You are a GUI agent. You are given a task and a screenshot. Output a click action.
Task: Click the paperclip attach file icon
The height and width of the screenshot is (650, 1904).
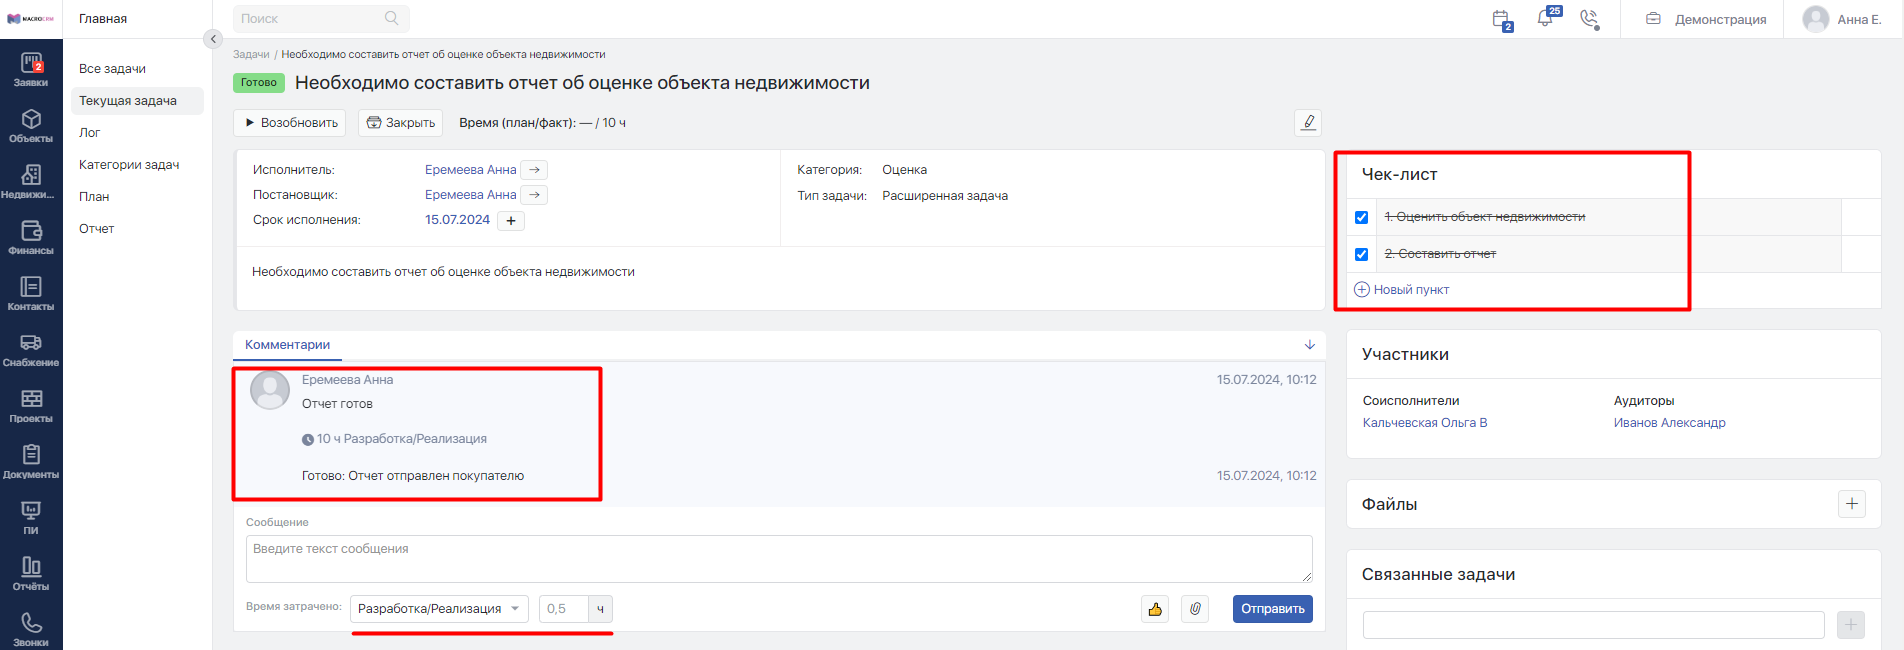click(x=1195, y=609)
